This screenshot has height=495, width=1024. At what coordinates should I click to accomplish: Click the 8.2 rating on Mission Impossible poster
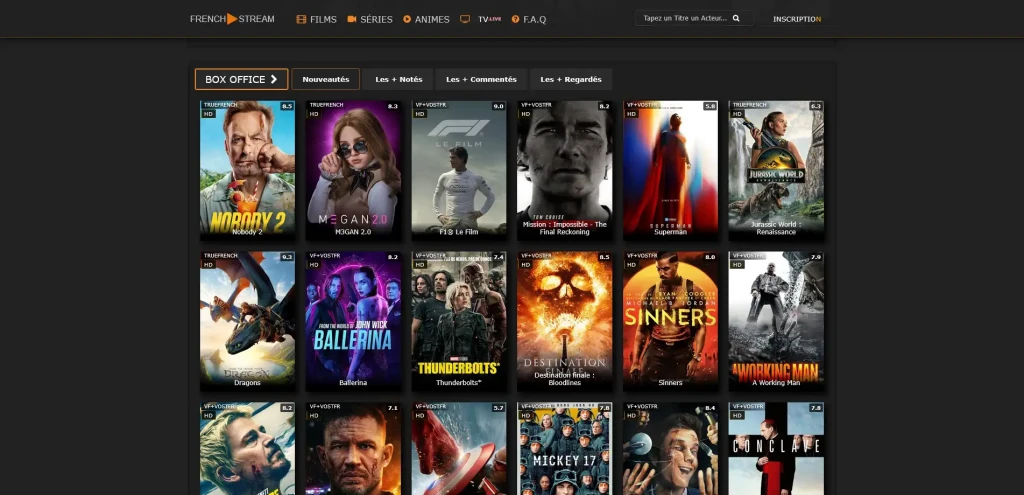[x=604, y=106]
